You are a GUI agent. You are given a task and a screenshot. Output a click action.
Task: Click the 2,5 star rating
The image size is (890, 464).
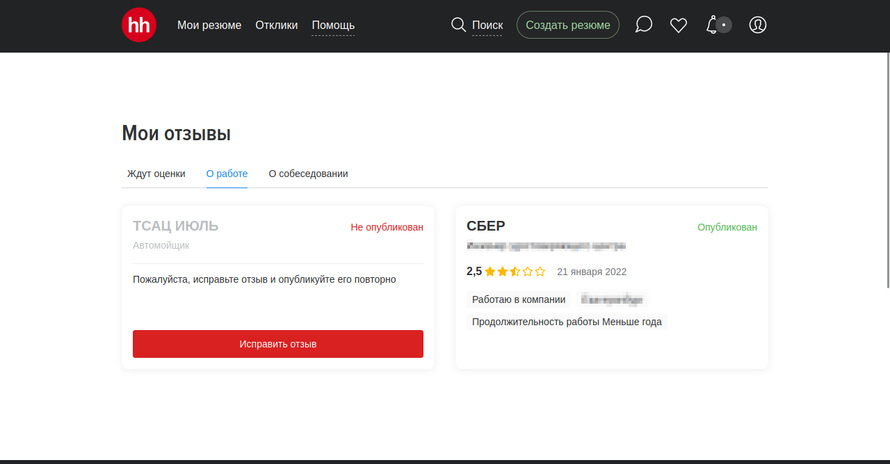click(x=506, y=271)
